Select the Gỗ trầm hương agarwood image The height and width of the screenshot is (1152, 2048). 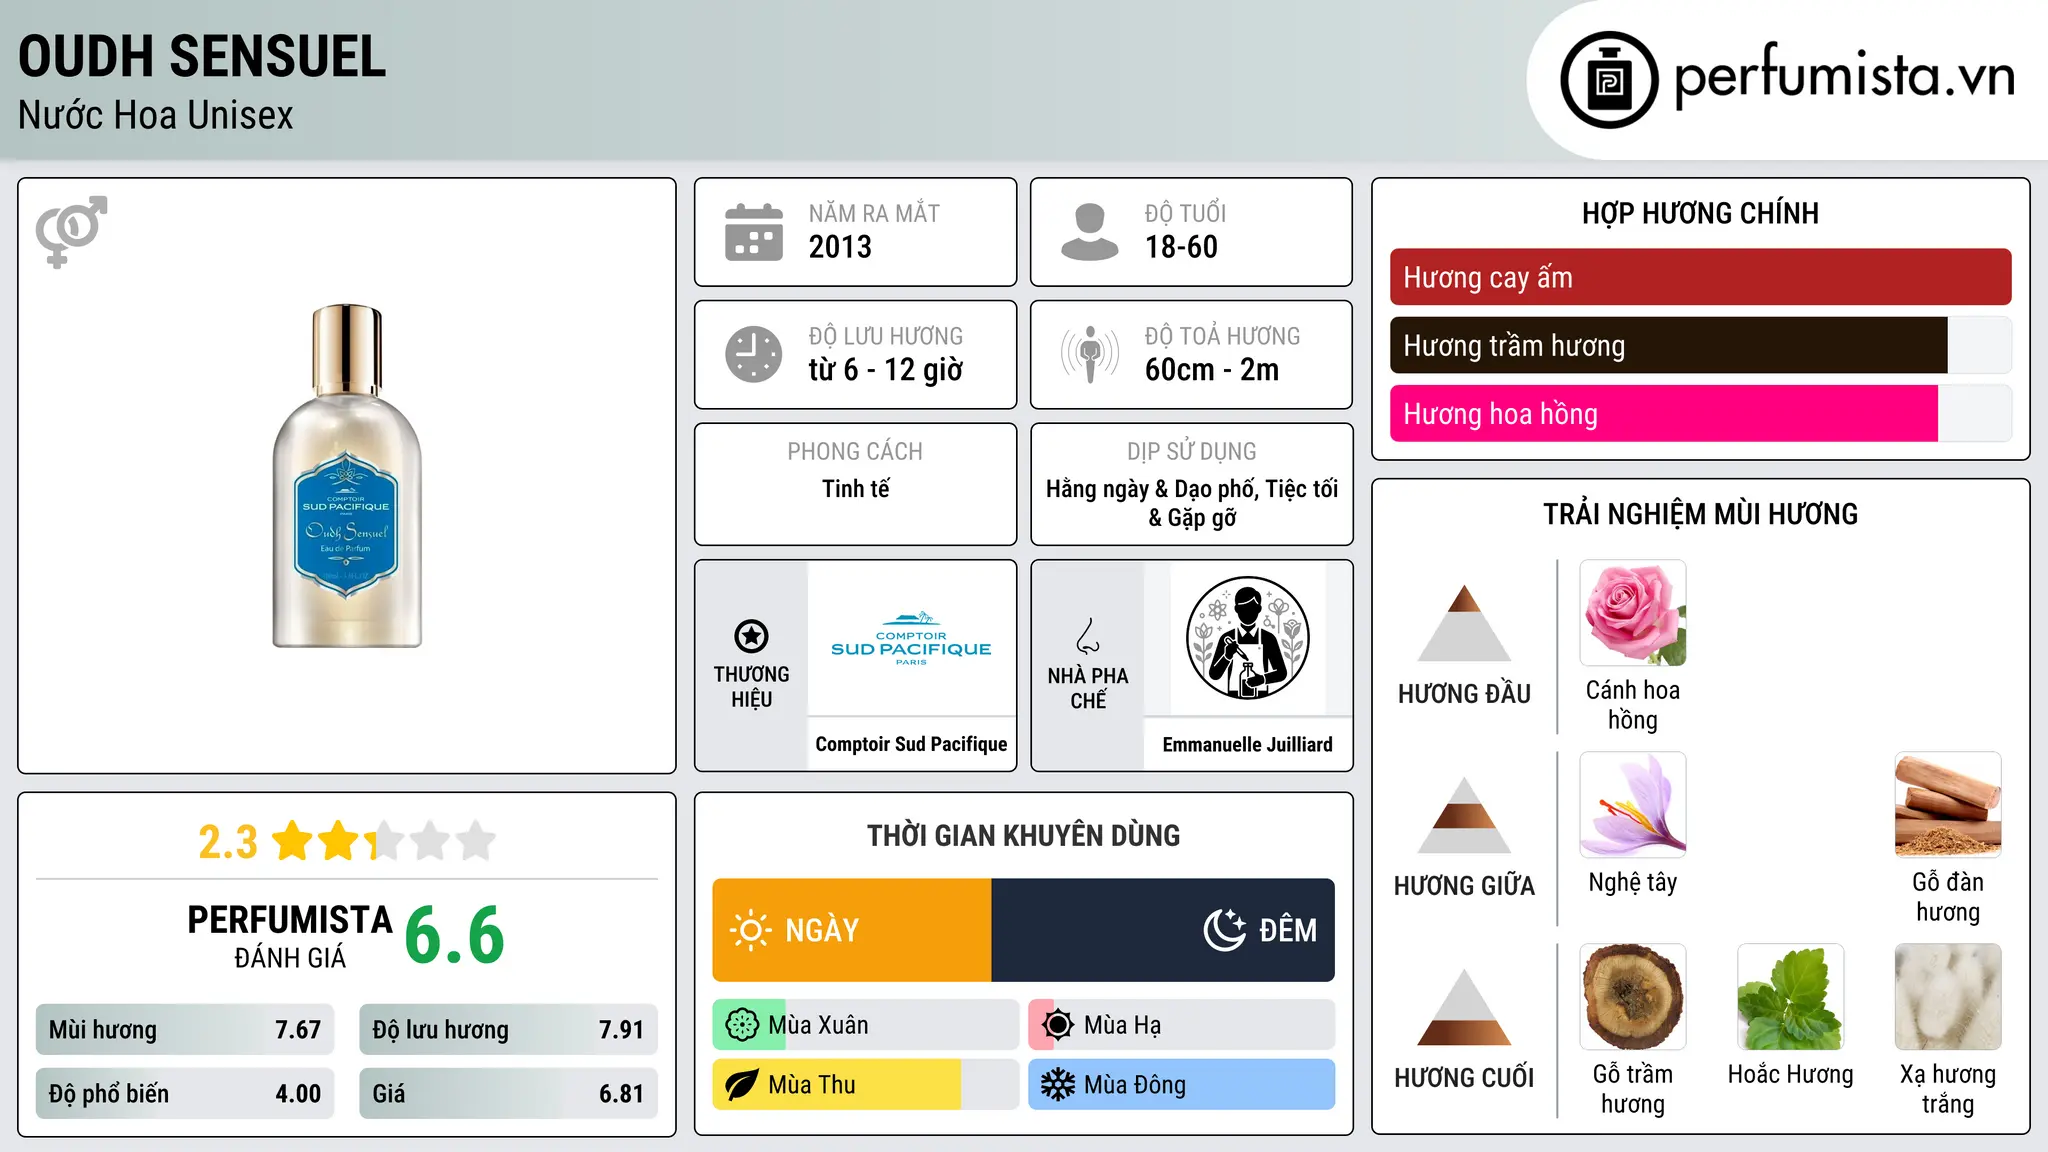pyautogui.click(x=1632, y=997)
